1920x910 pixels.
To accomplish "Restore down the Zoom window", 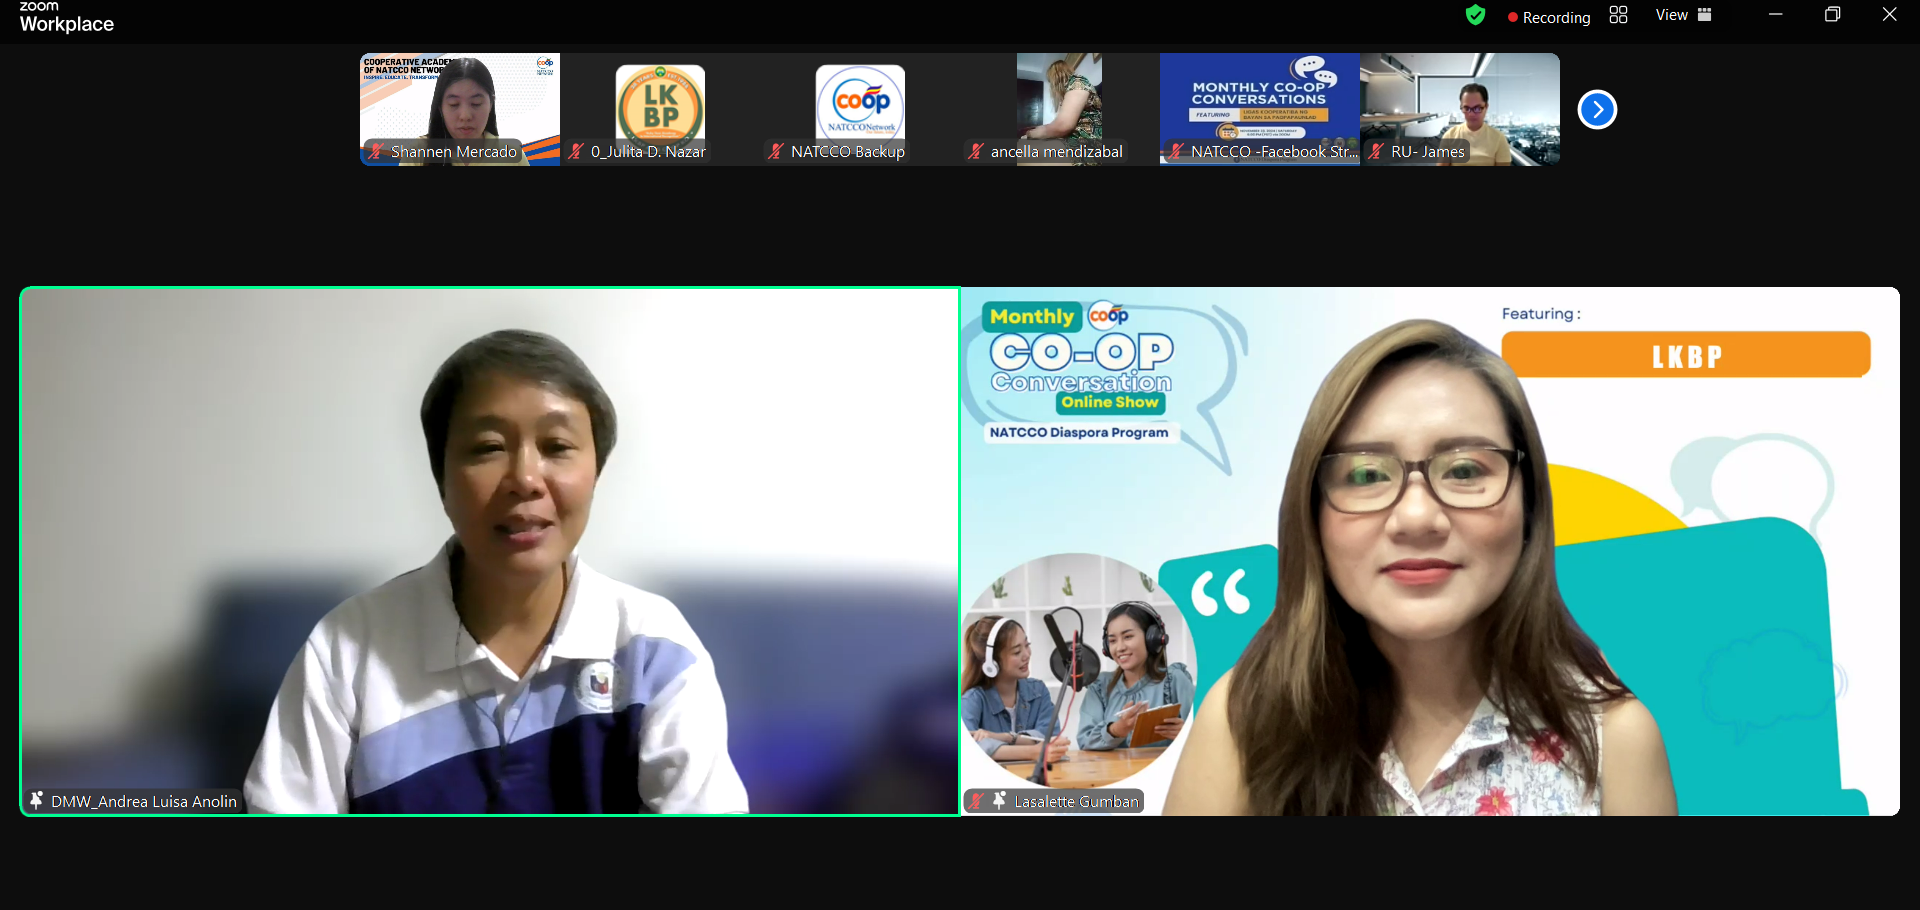I will tap(1833, 15).
